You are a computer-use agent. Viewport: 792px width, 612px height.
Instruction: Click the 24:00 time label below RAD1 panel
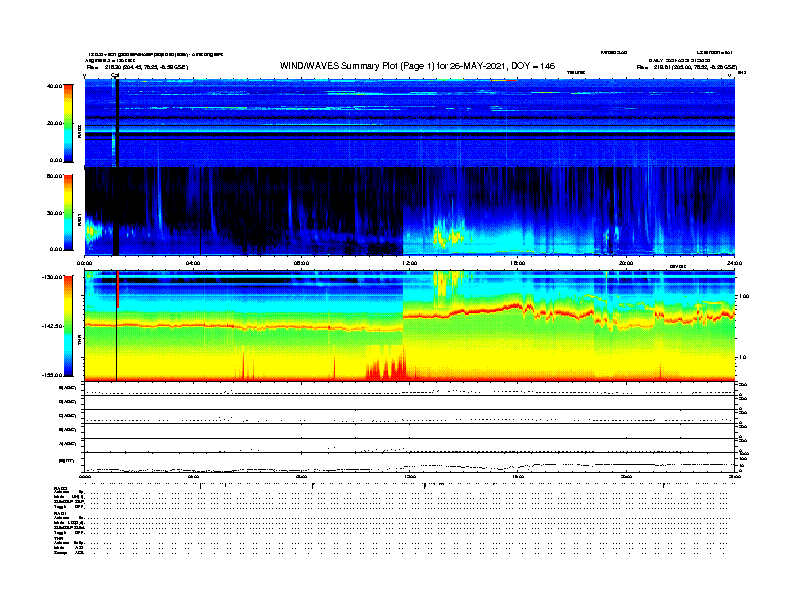coord(734,263)
